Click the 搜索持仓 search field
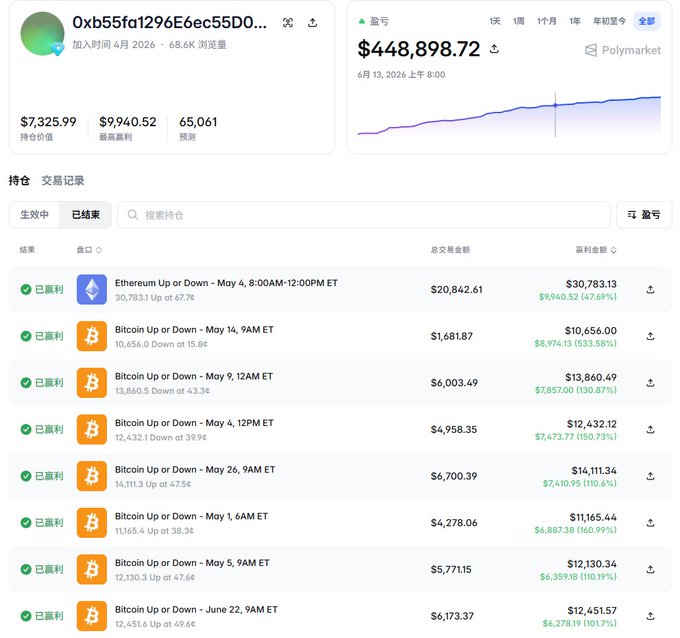This screenshot has width=680, height=638. click(364, 215)
